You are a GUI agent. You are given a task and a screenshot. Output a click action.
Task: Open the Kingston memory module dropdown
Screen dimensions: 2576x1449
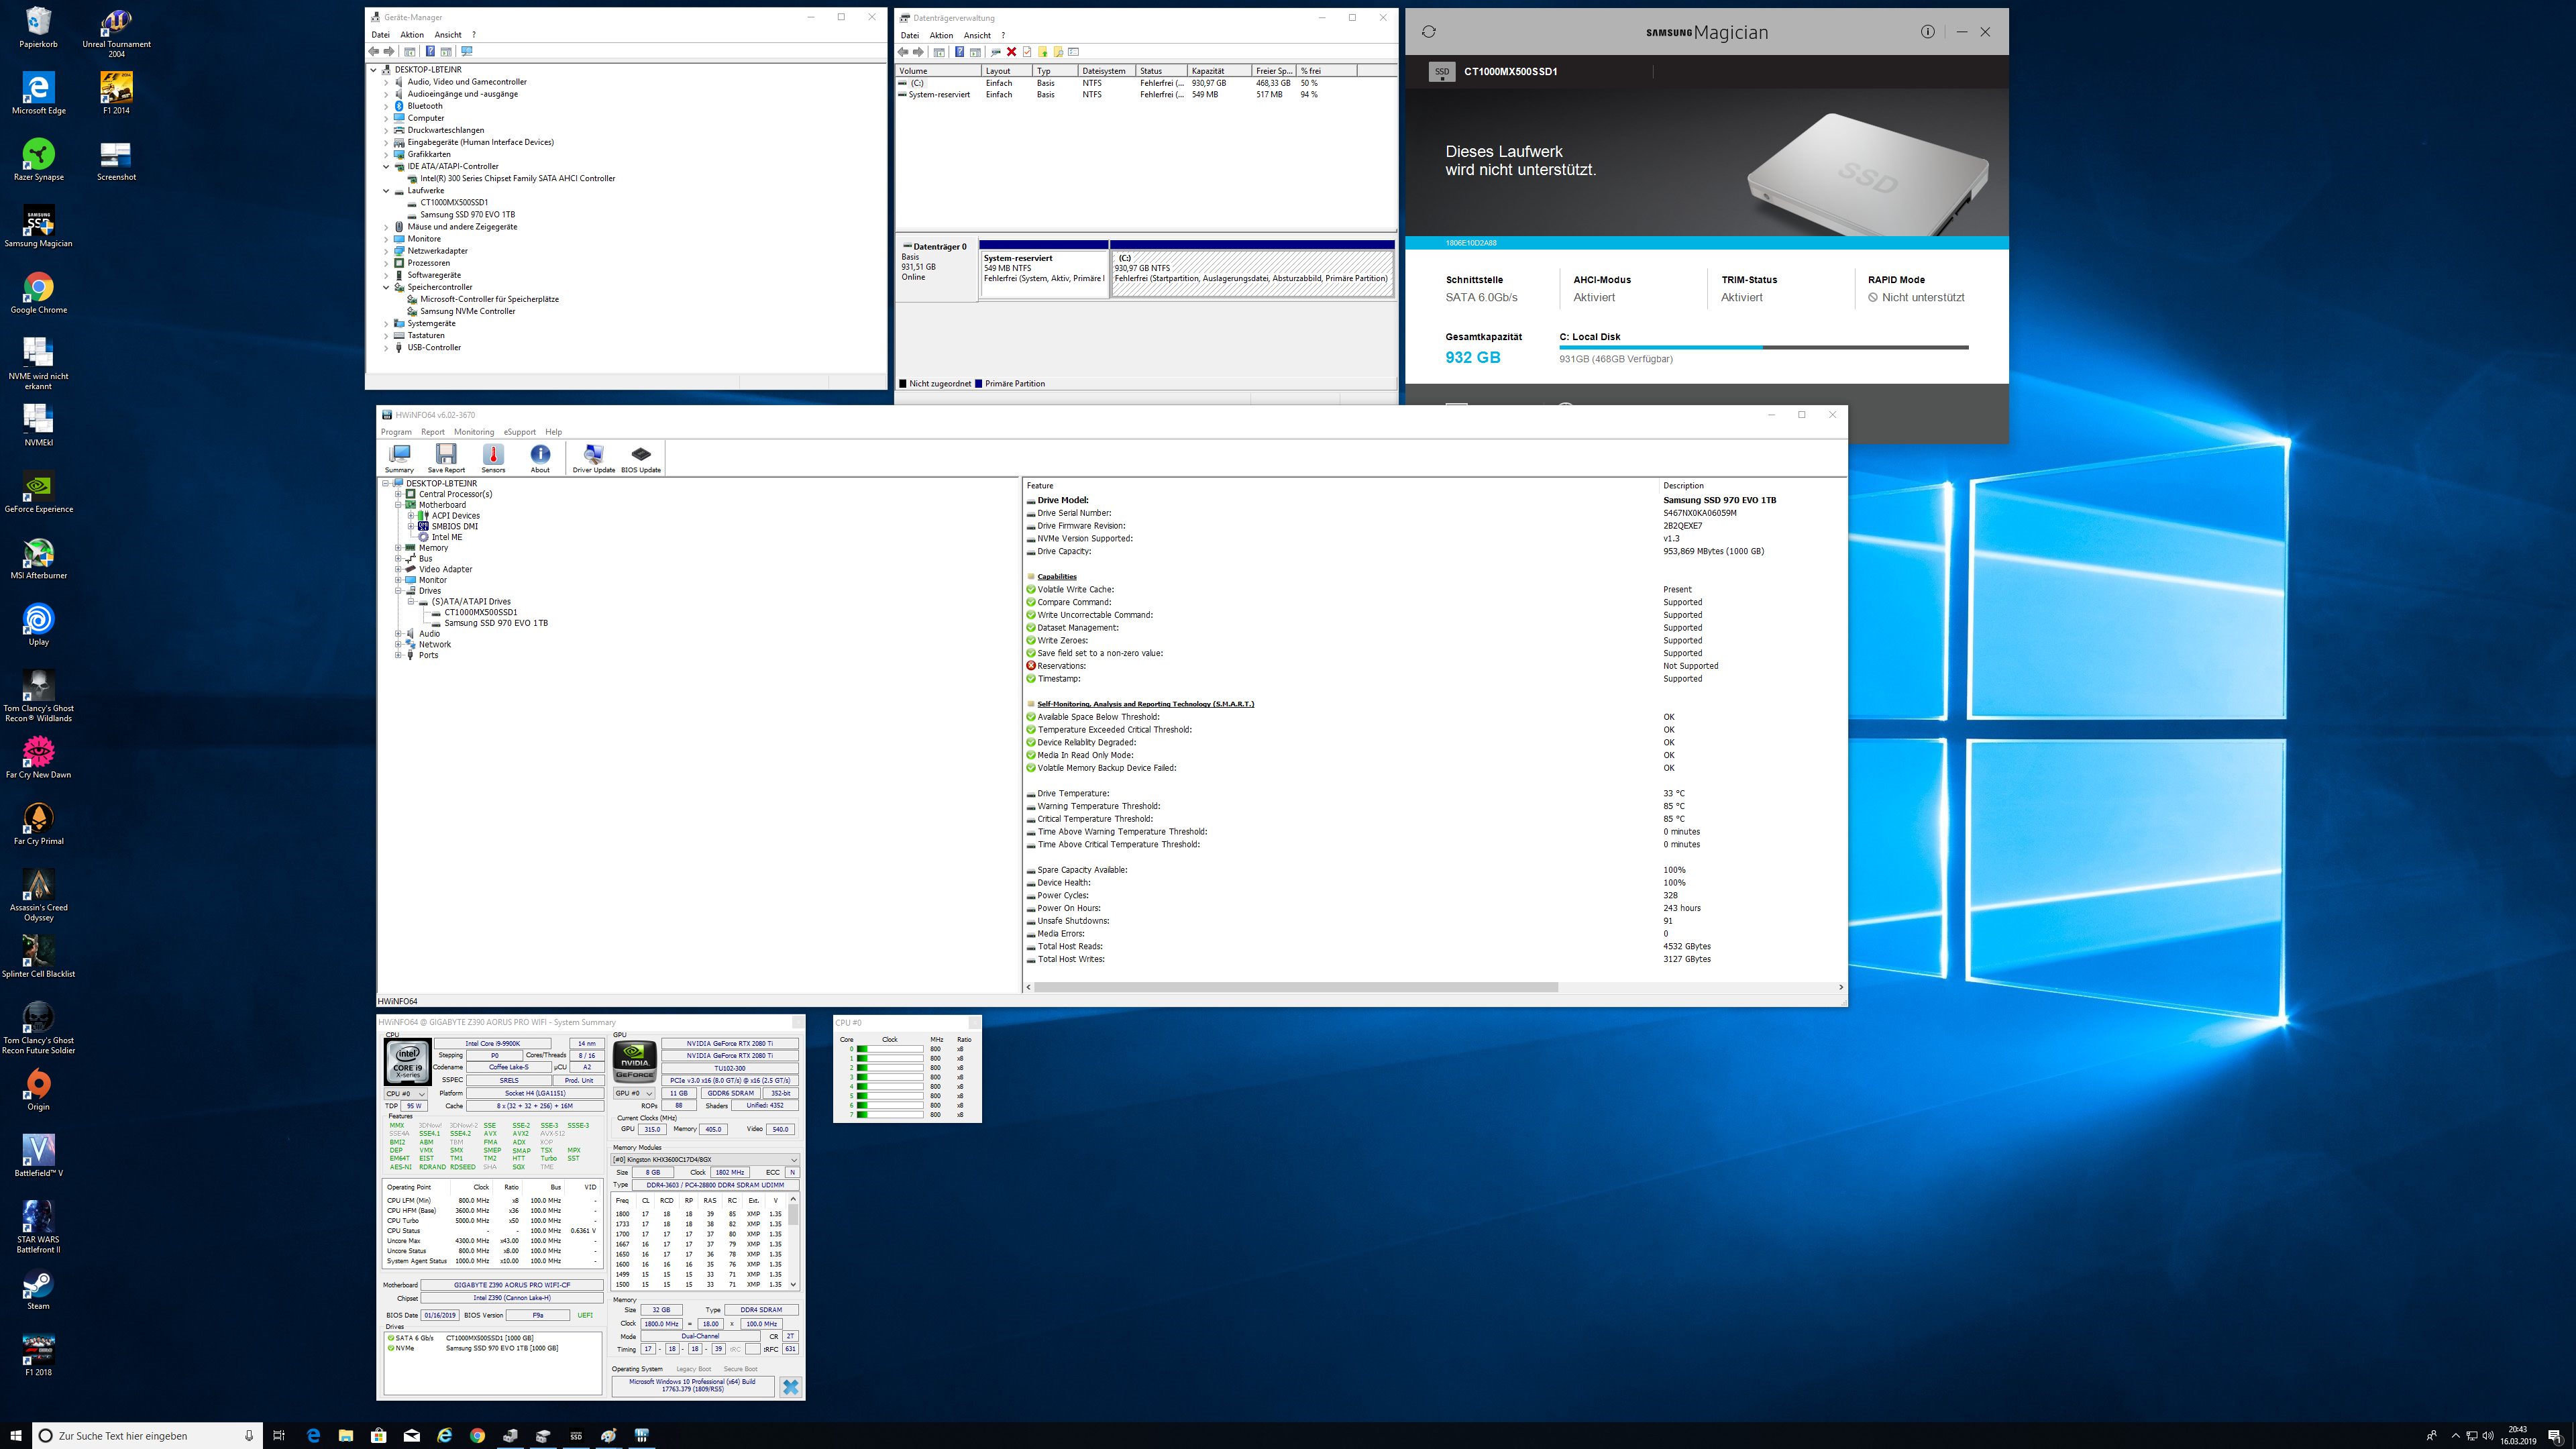point(794,1159)
